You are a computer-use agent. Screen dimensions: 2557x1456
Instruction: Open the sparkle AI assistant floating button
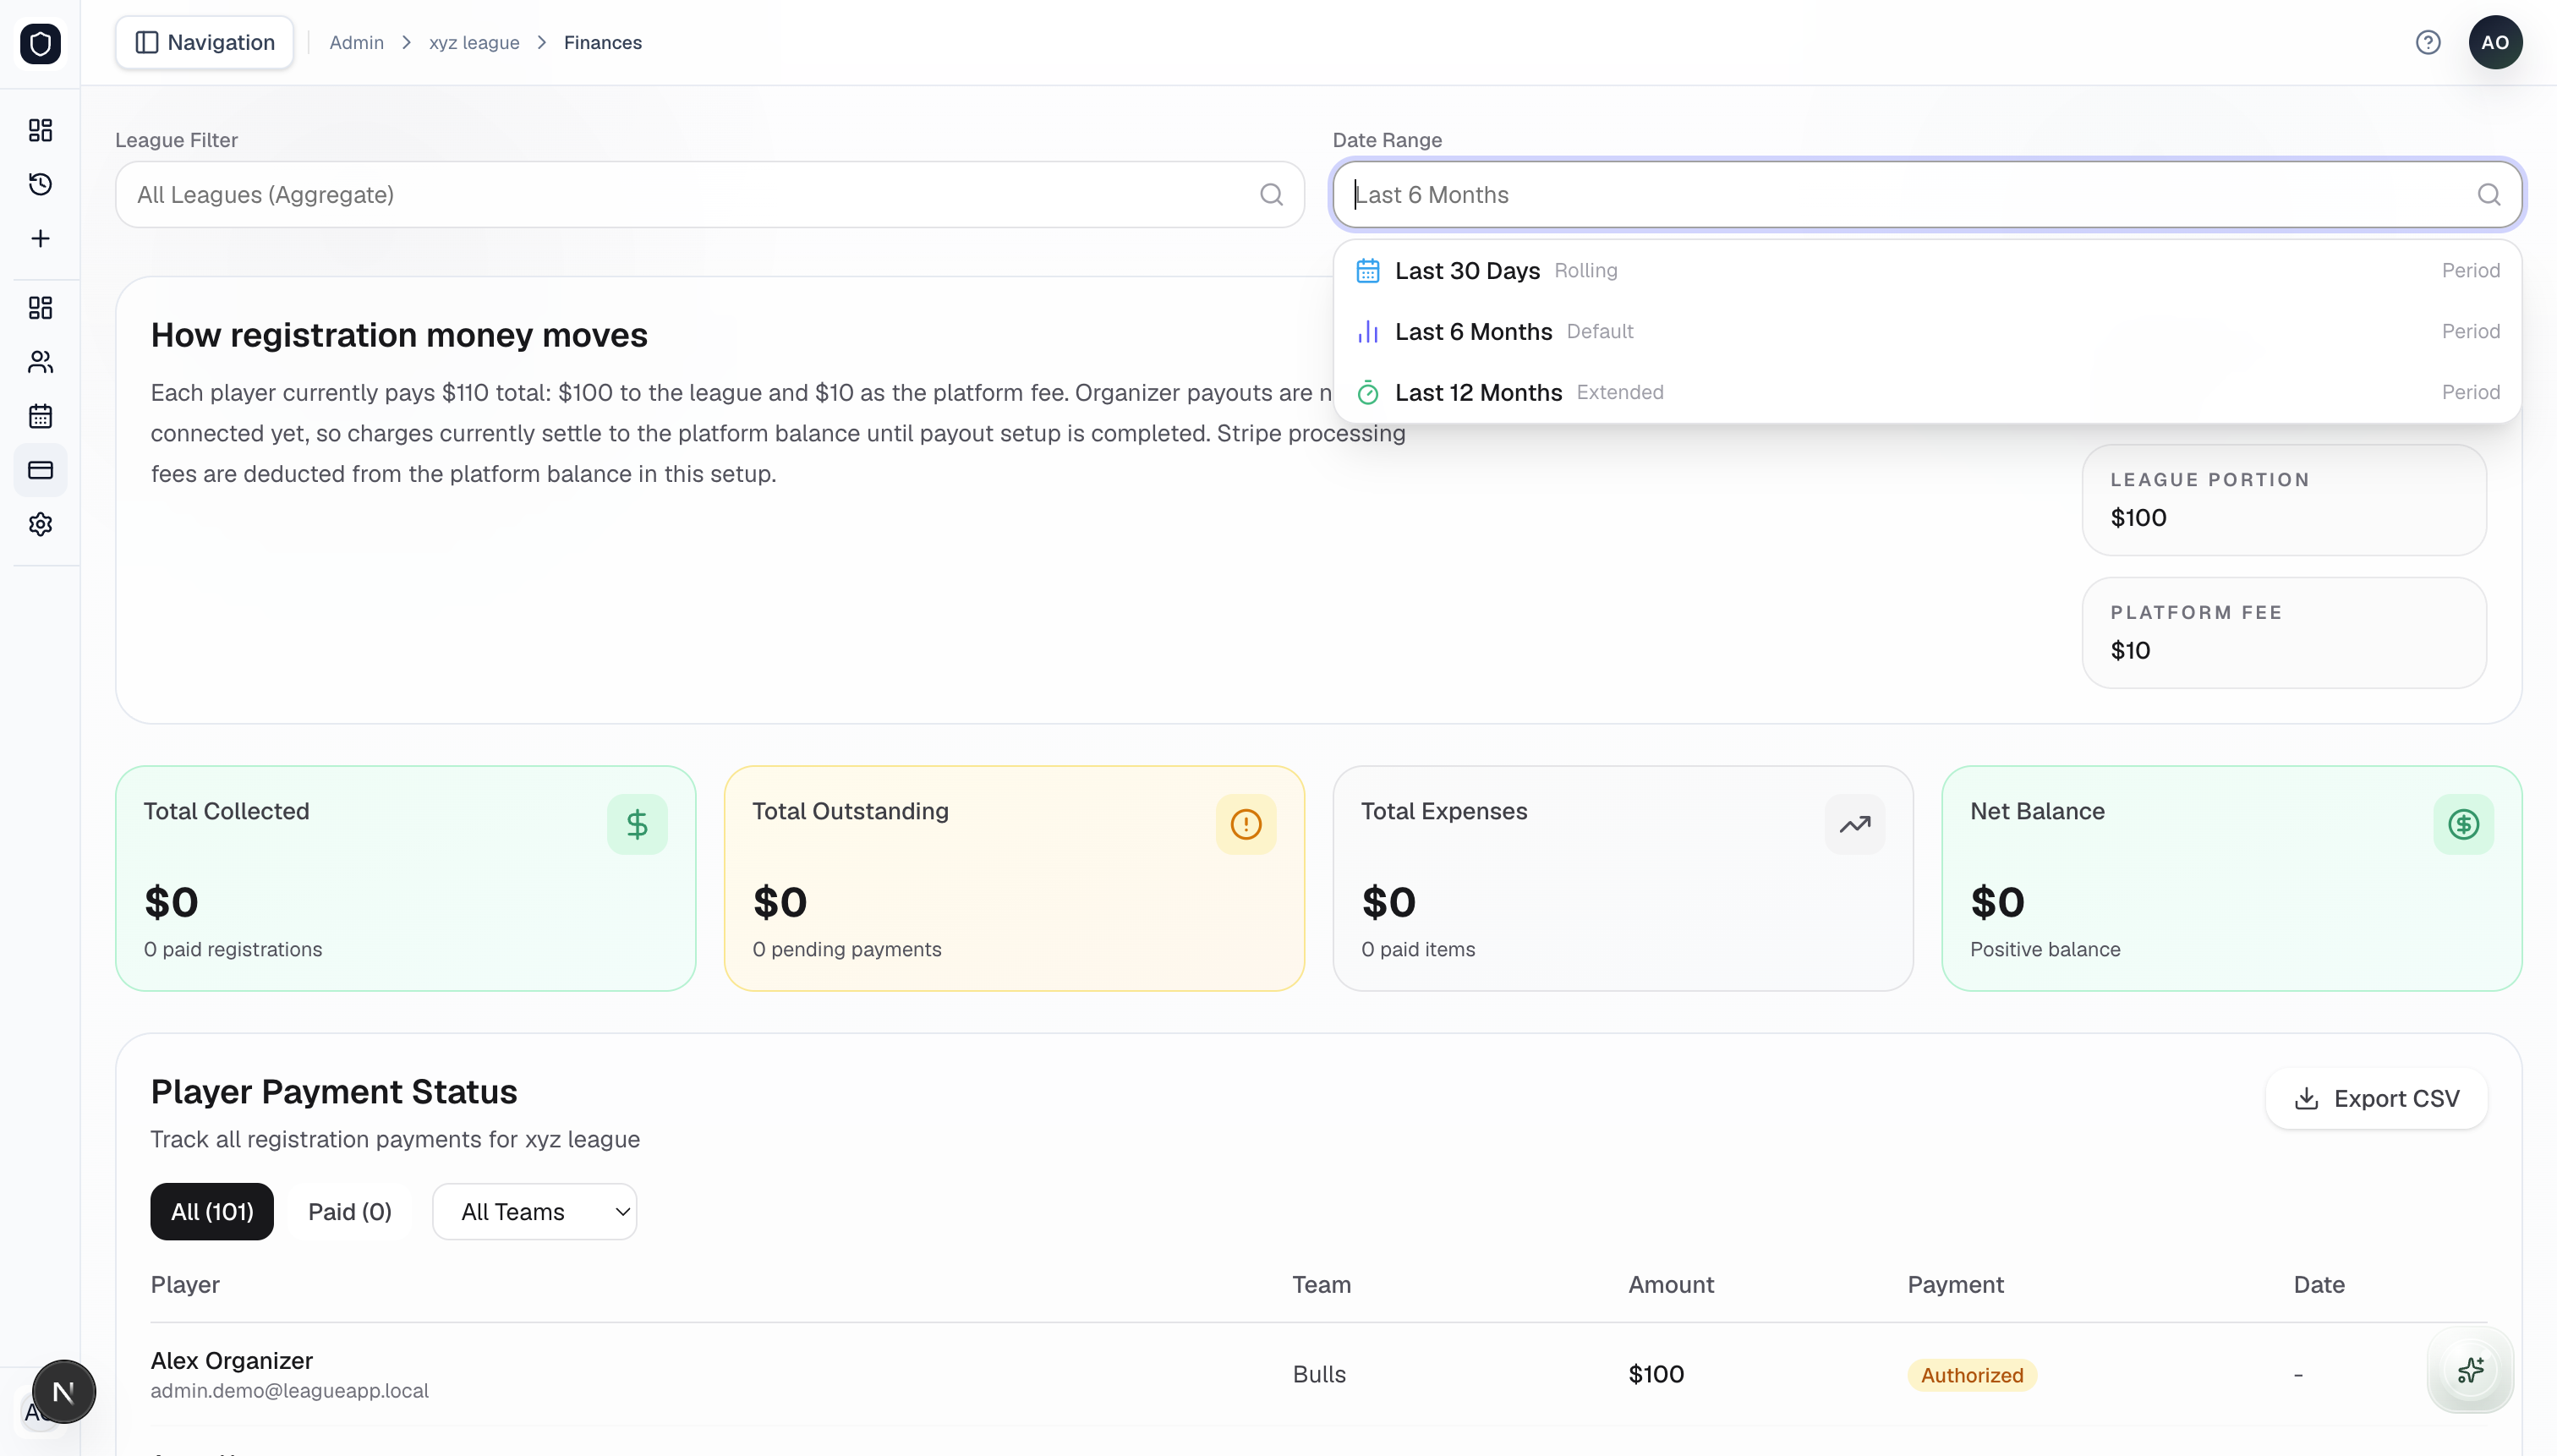(2470, 1369)
